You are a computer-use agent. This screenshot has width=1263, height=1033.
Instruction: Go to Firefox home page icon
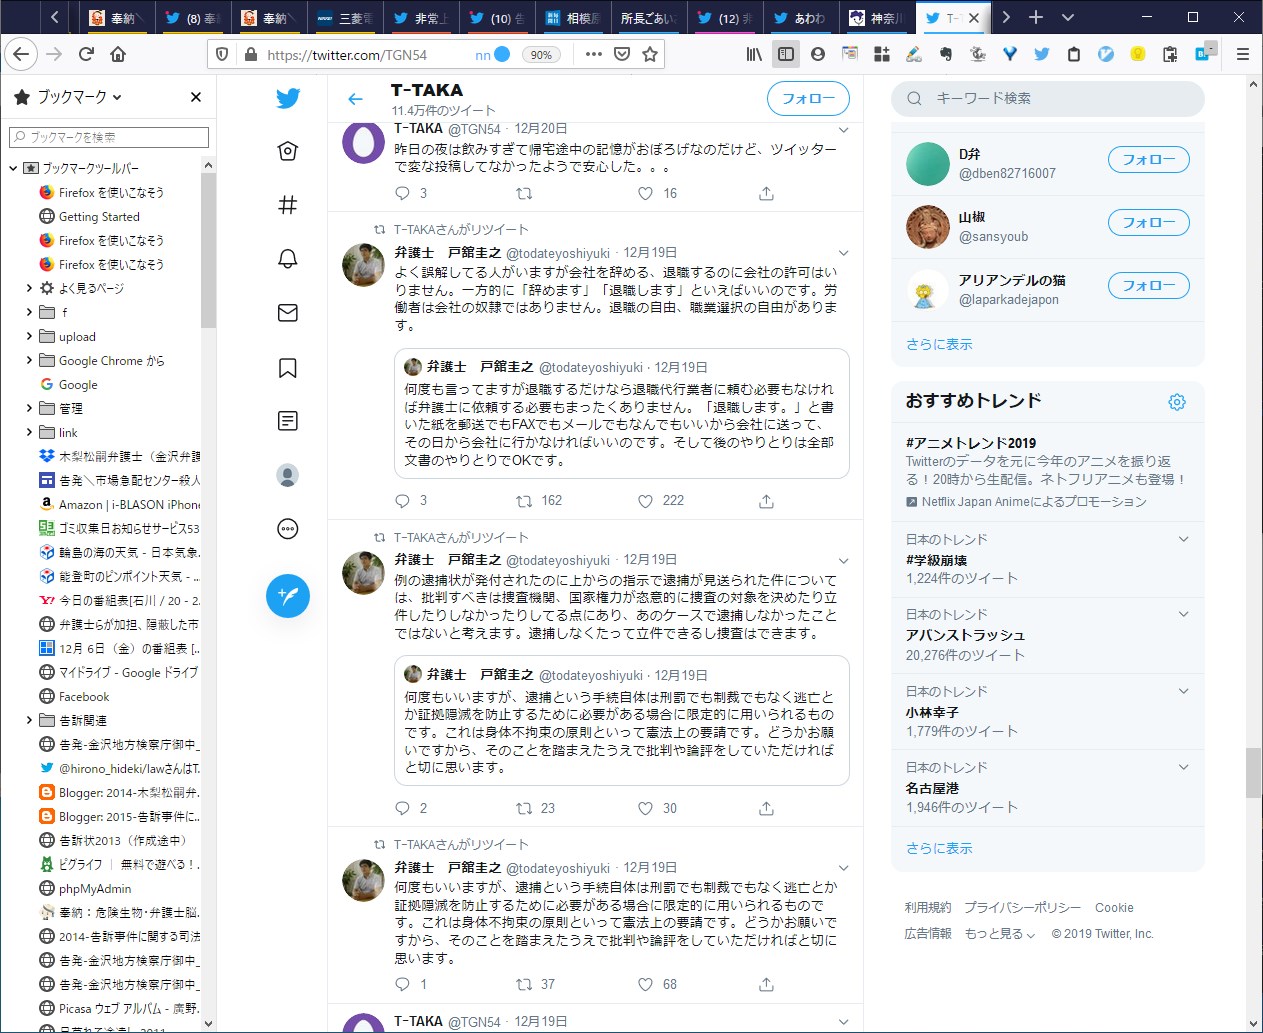point(118,54)
